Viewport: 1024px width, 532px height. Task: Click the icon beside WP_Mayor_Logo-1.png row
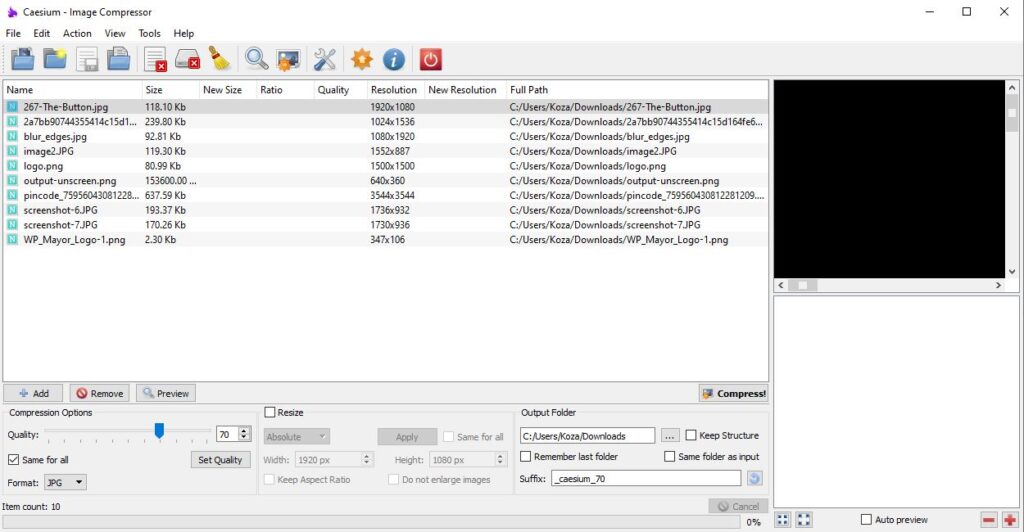coord(12,240)
